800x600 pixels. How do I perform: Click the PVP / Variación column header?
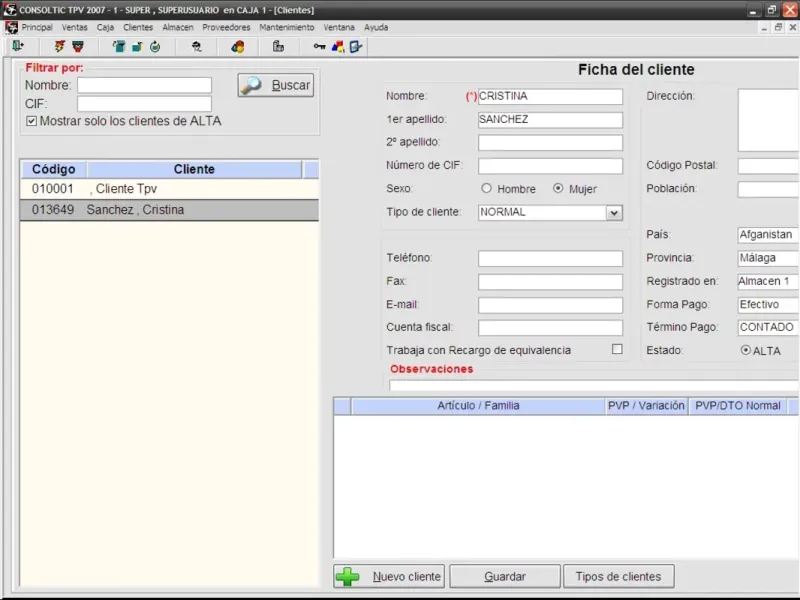(x=646, y=406)
